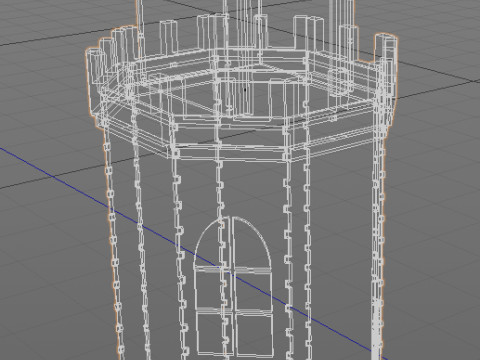Select the arched double door wireframe
The height and width of the screenshot is (360, 480).
(x=233, y=287)
